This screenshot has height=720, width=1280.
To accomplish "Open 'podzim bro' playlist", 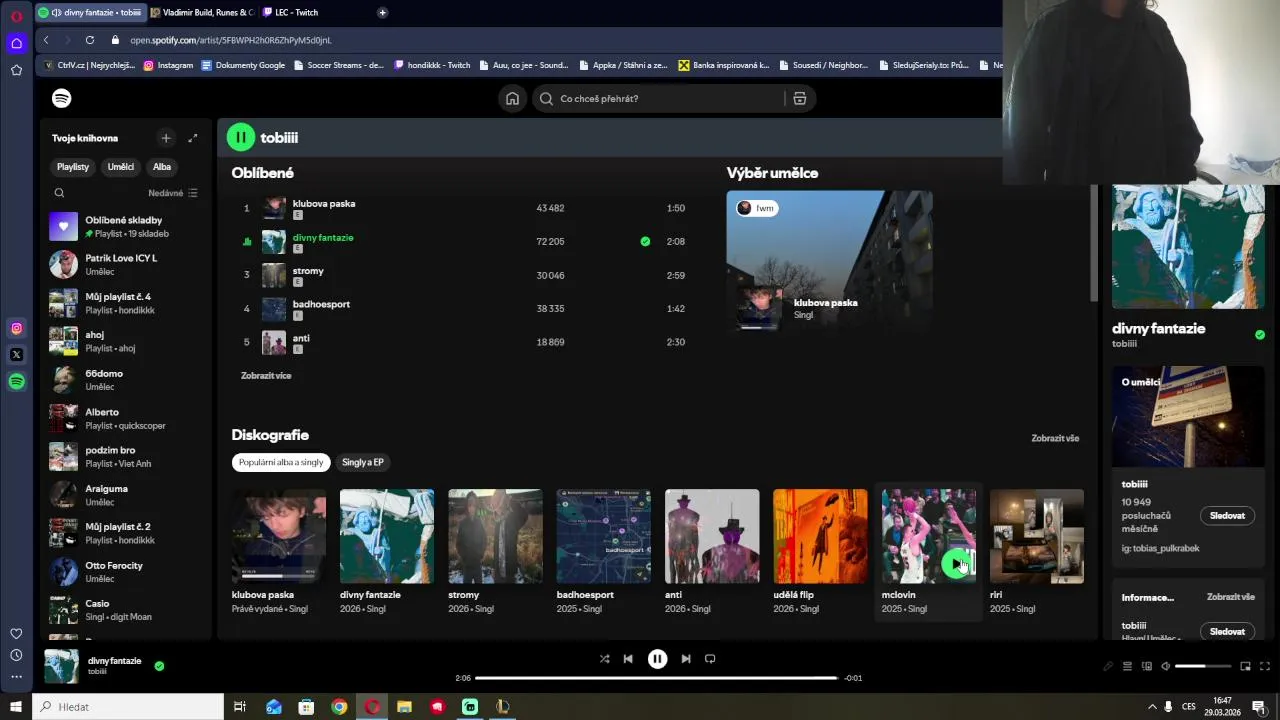I will click(127, 456).
